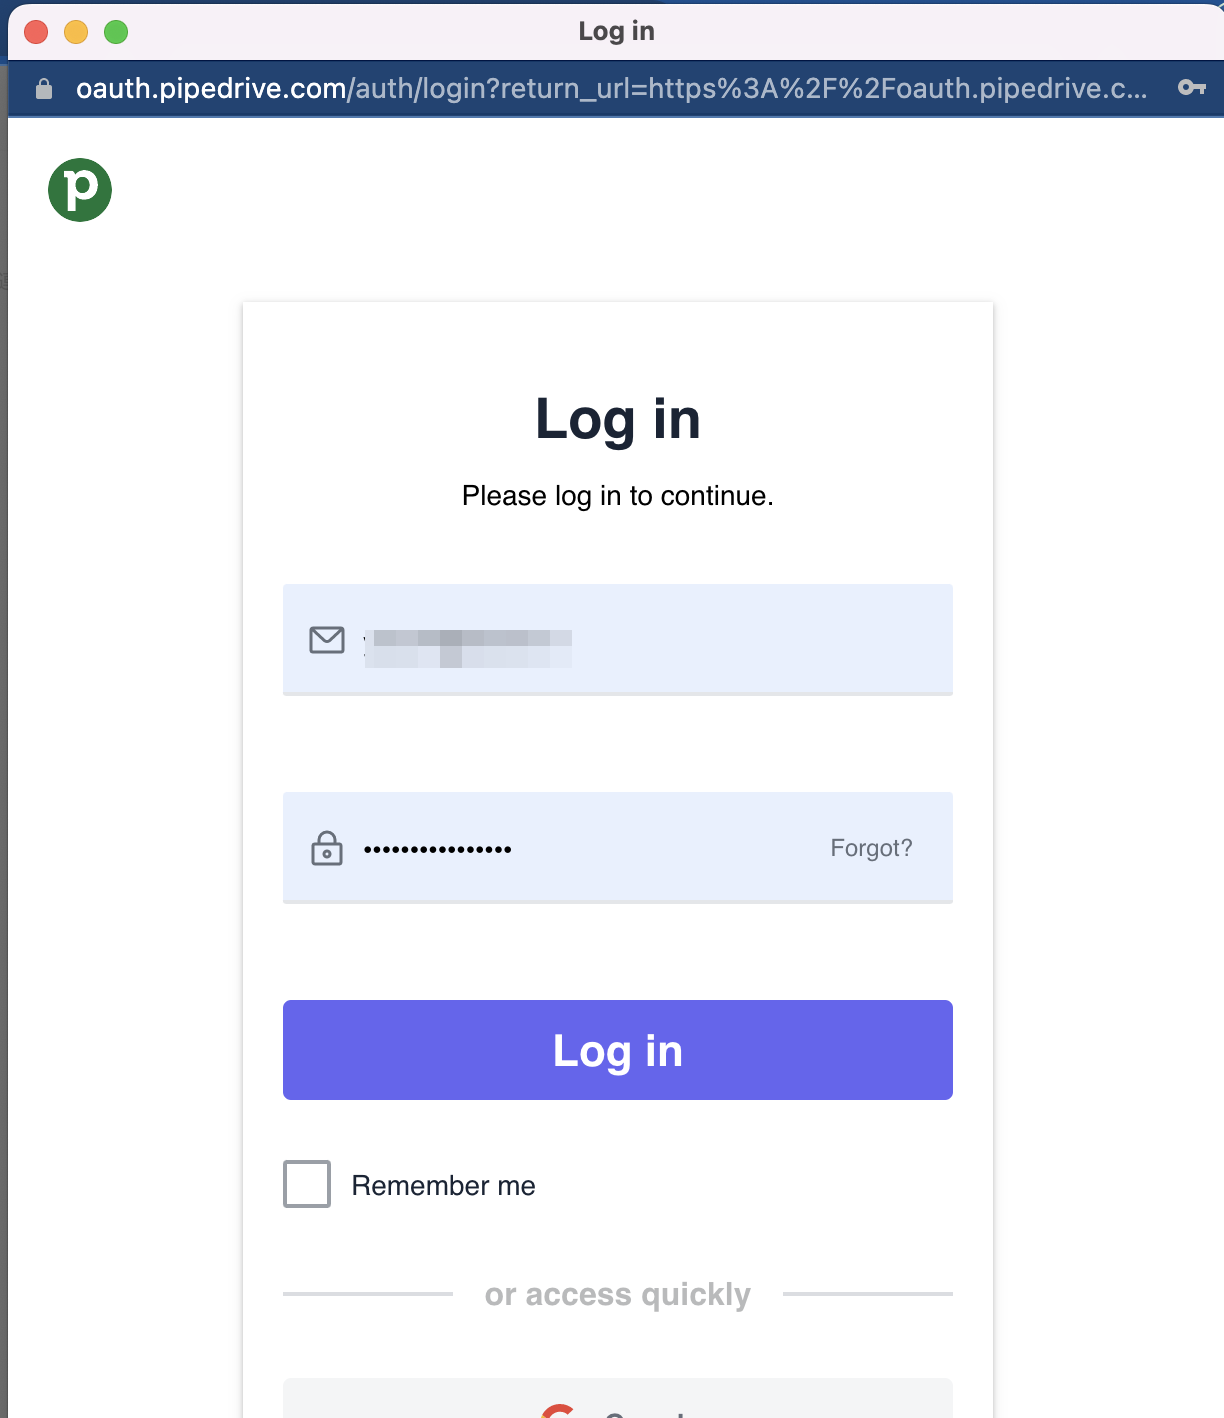
Task: Enable the Remember me checkbox
Action: [x=307, y=1184]
